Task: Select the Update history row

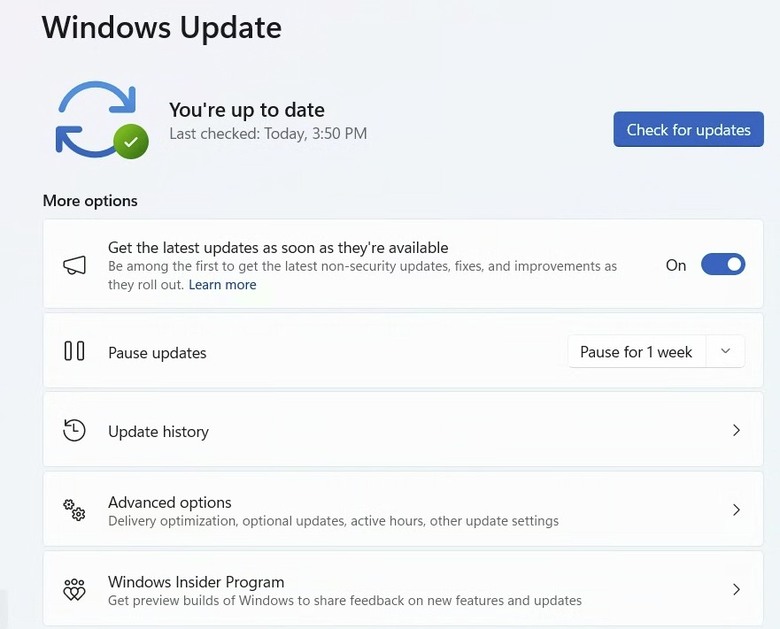Action: [x=403, y=430]
